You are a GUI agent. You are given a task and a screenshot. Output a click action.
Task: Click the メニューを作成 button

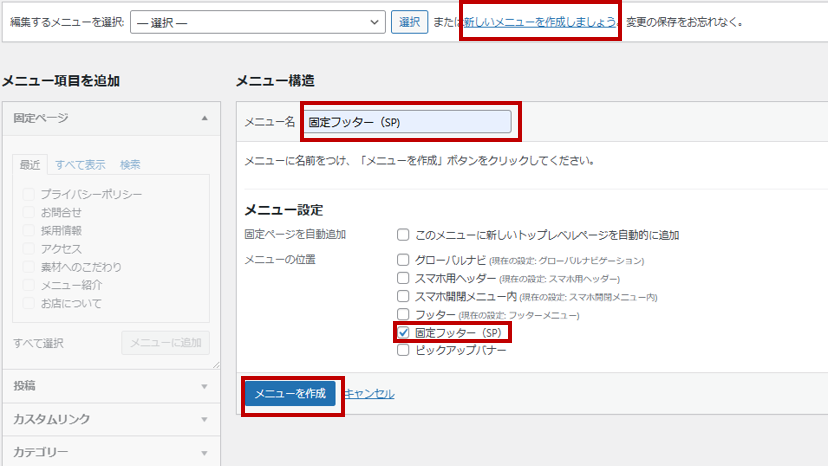pos(290,394)
